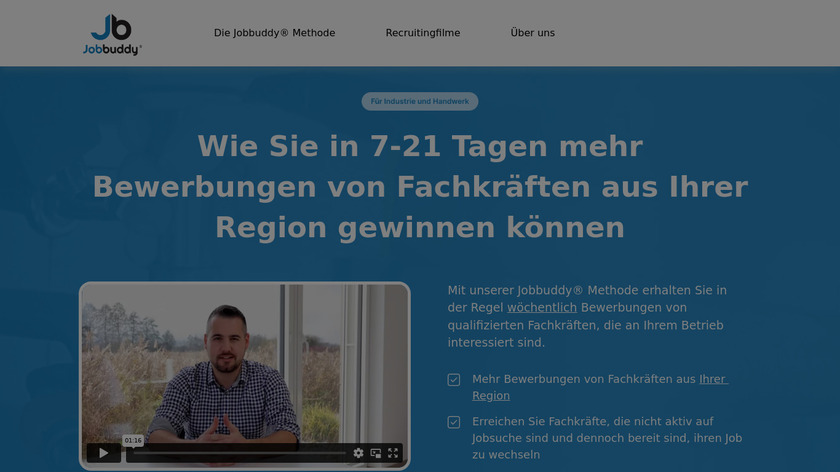This screenshot has width=840, height=472.
Task: Open the Jobbuddy logo homepage link
Action: tap(112, 35)
